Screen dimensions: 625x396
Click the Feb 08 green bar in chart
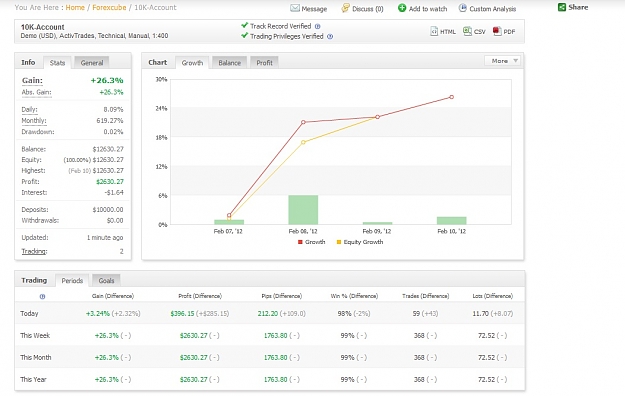pos(303,210)
